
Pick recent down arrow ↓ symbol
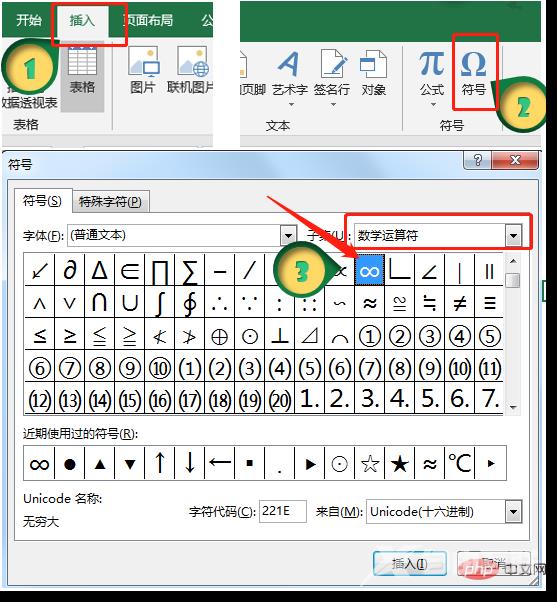click(x=190, y=464)
